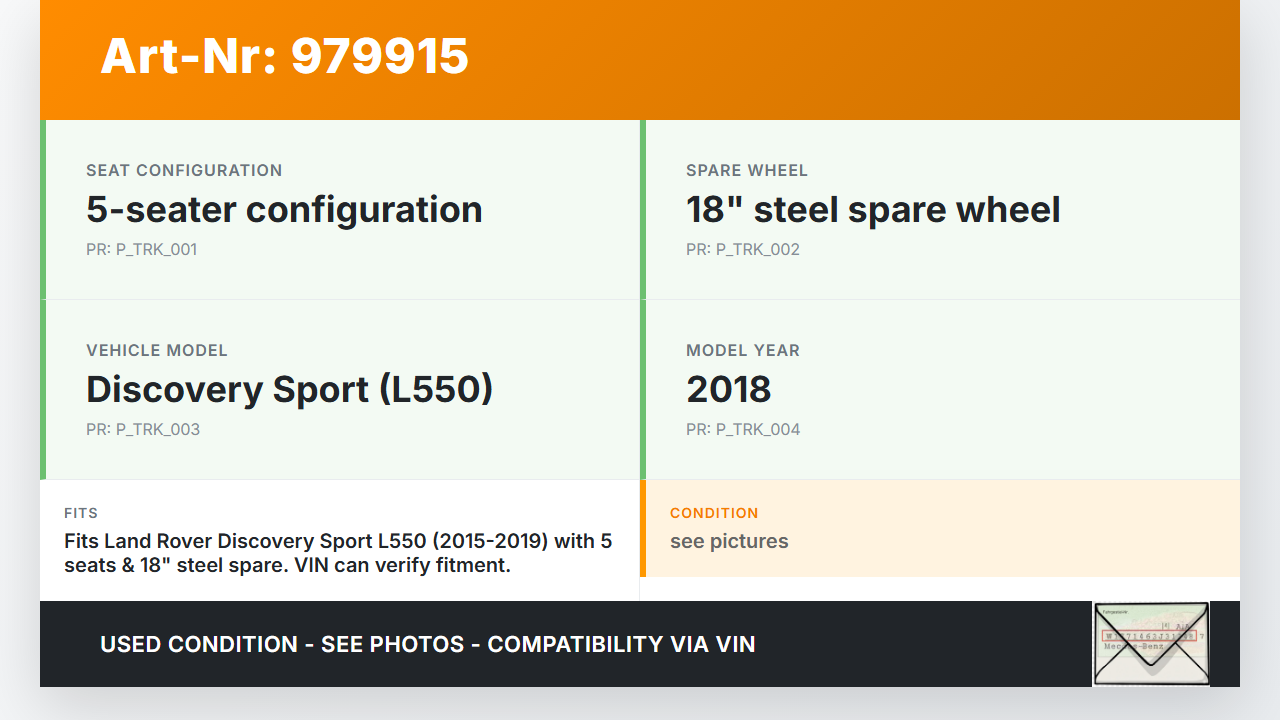Screen dimensions: 1280x720
Task: Click the Land Rover fitment description text
Action: coord(338,553)
